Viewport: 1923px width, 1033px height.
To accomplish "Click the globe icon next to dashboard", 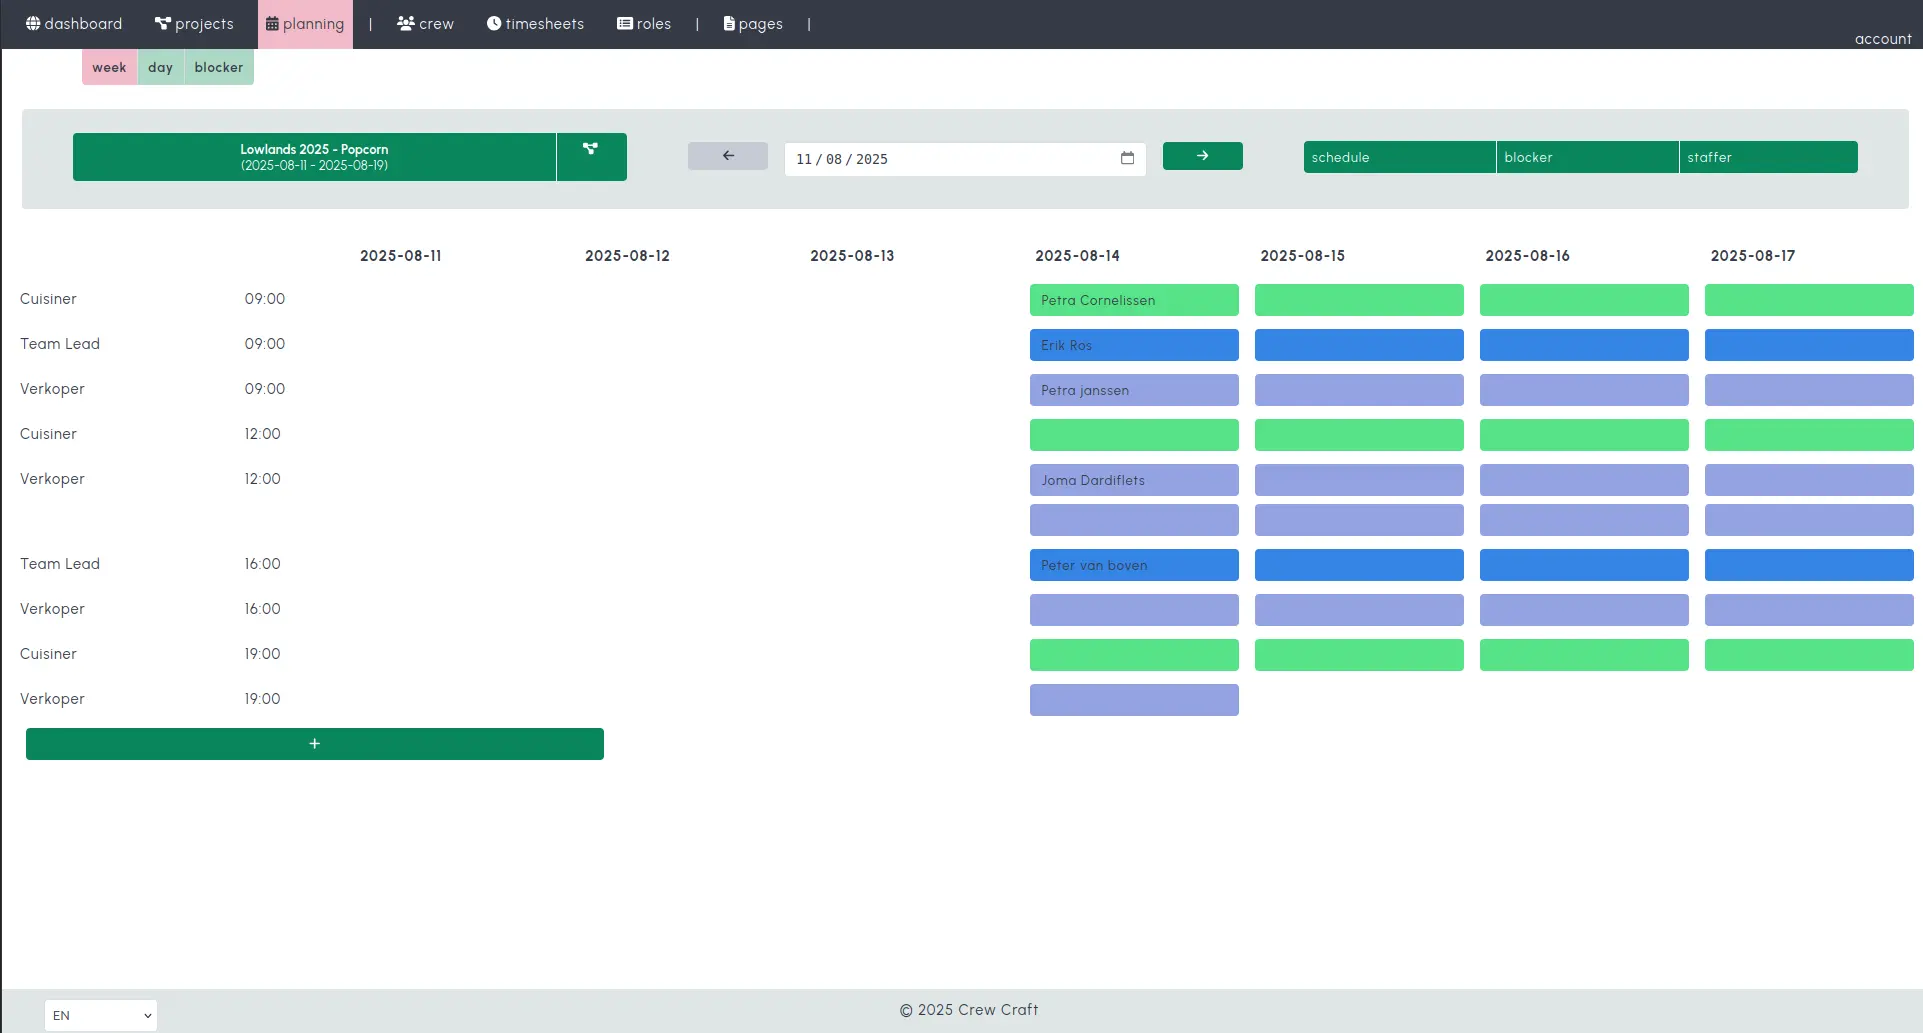I will click(x=33, y=22).
